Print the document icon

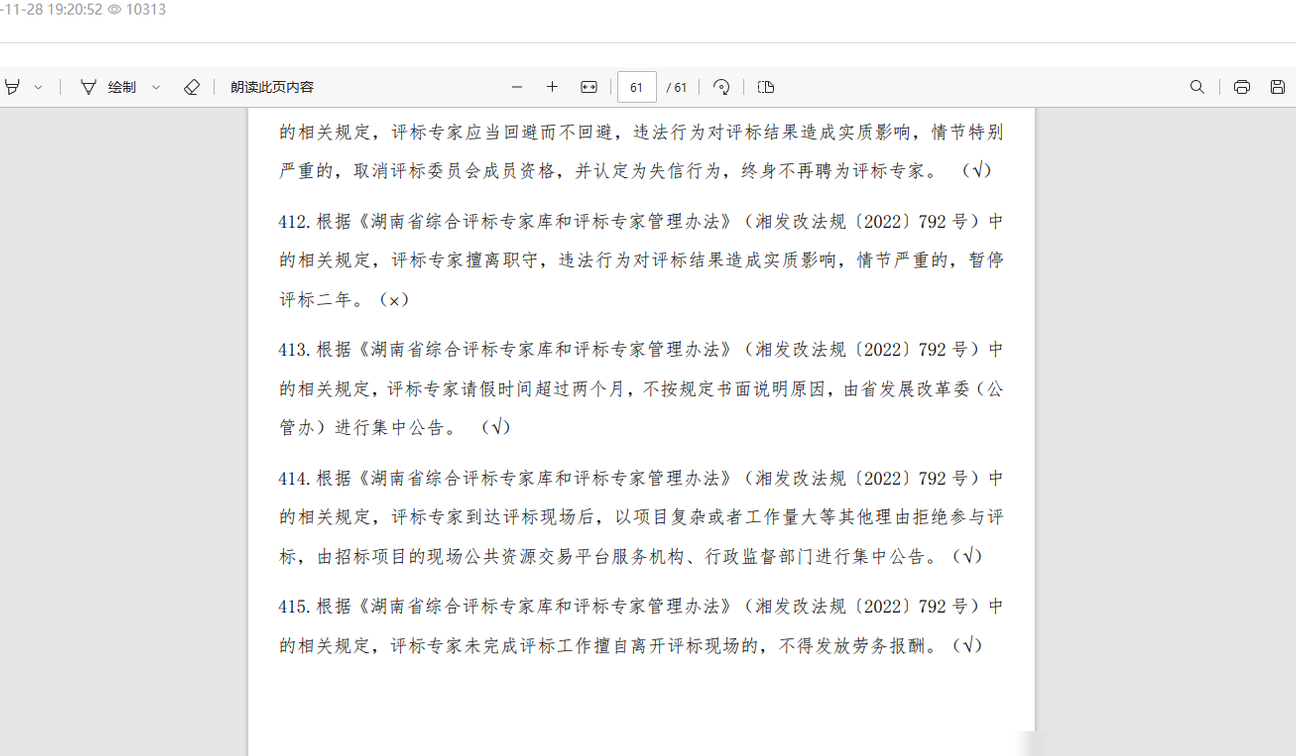1241,87
